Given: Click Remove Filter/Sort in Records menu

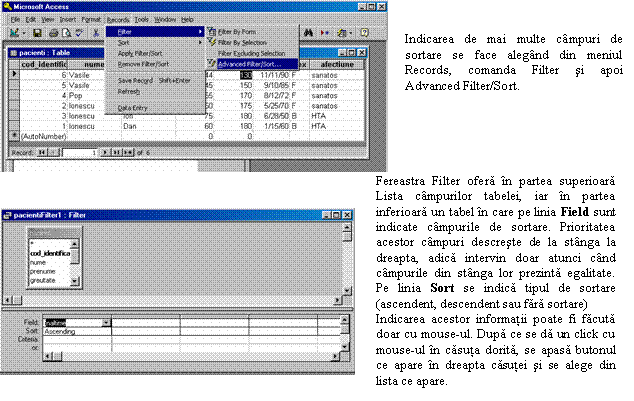Looking at the screenshot, I should [143, 64].
